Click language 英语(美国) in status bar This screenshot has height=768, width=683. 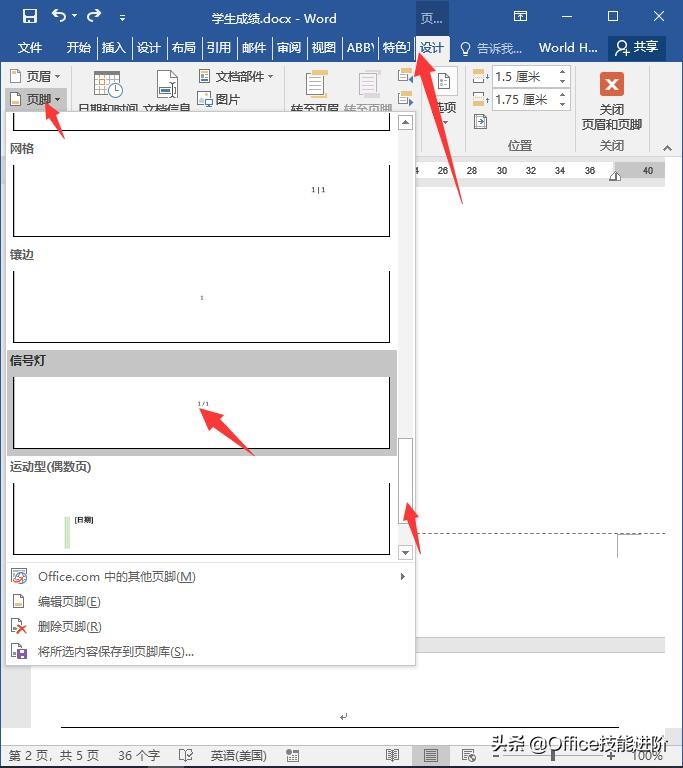pyautogui.click(x=239, y=755)
